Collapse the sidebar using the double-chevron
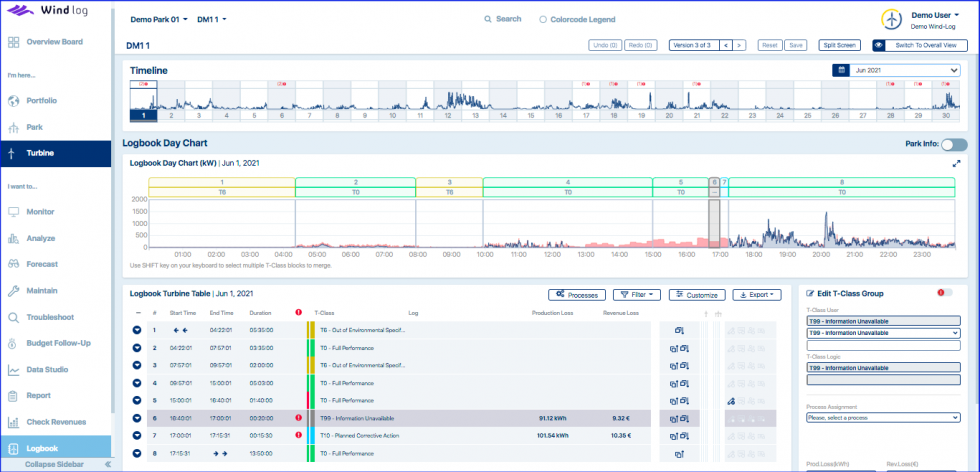The image size is (980, 472). (x=107, y=465)
